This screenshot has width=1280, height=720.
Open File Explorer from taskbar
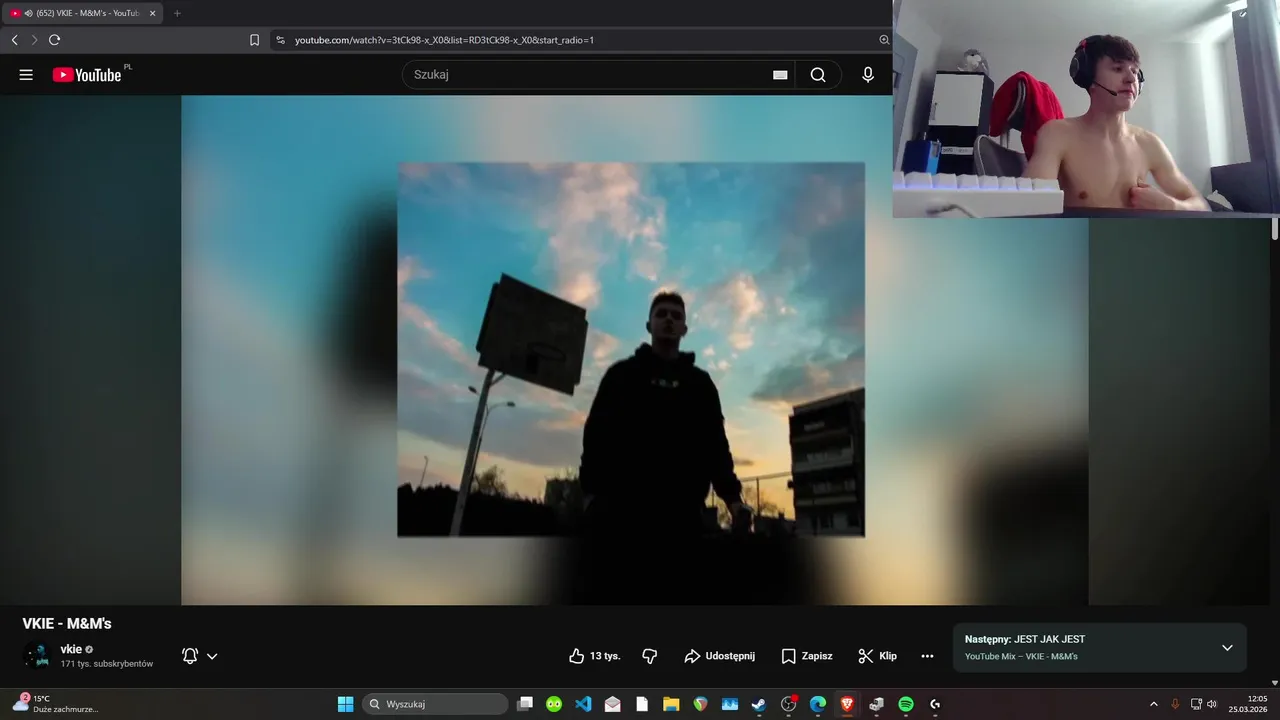[671, 704]
